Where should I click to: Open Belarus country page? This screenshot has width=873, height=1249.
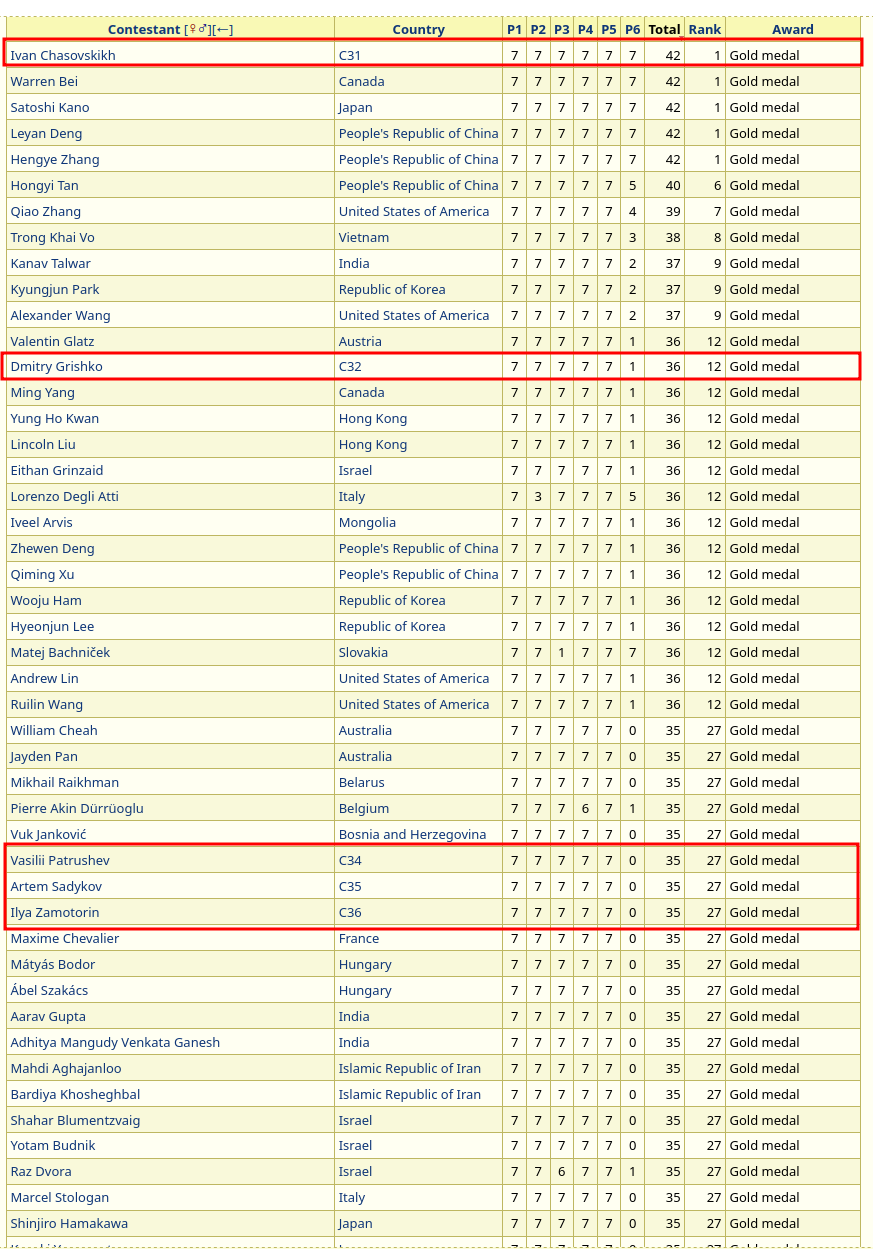pos(361,782)
